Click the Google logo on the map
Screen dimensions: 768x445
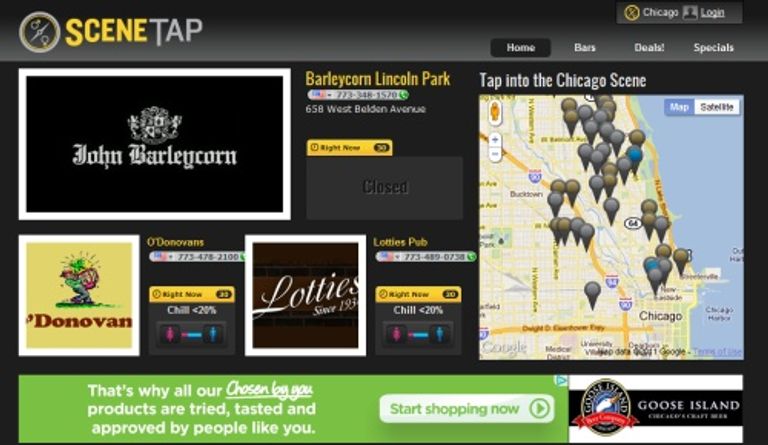504,348
